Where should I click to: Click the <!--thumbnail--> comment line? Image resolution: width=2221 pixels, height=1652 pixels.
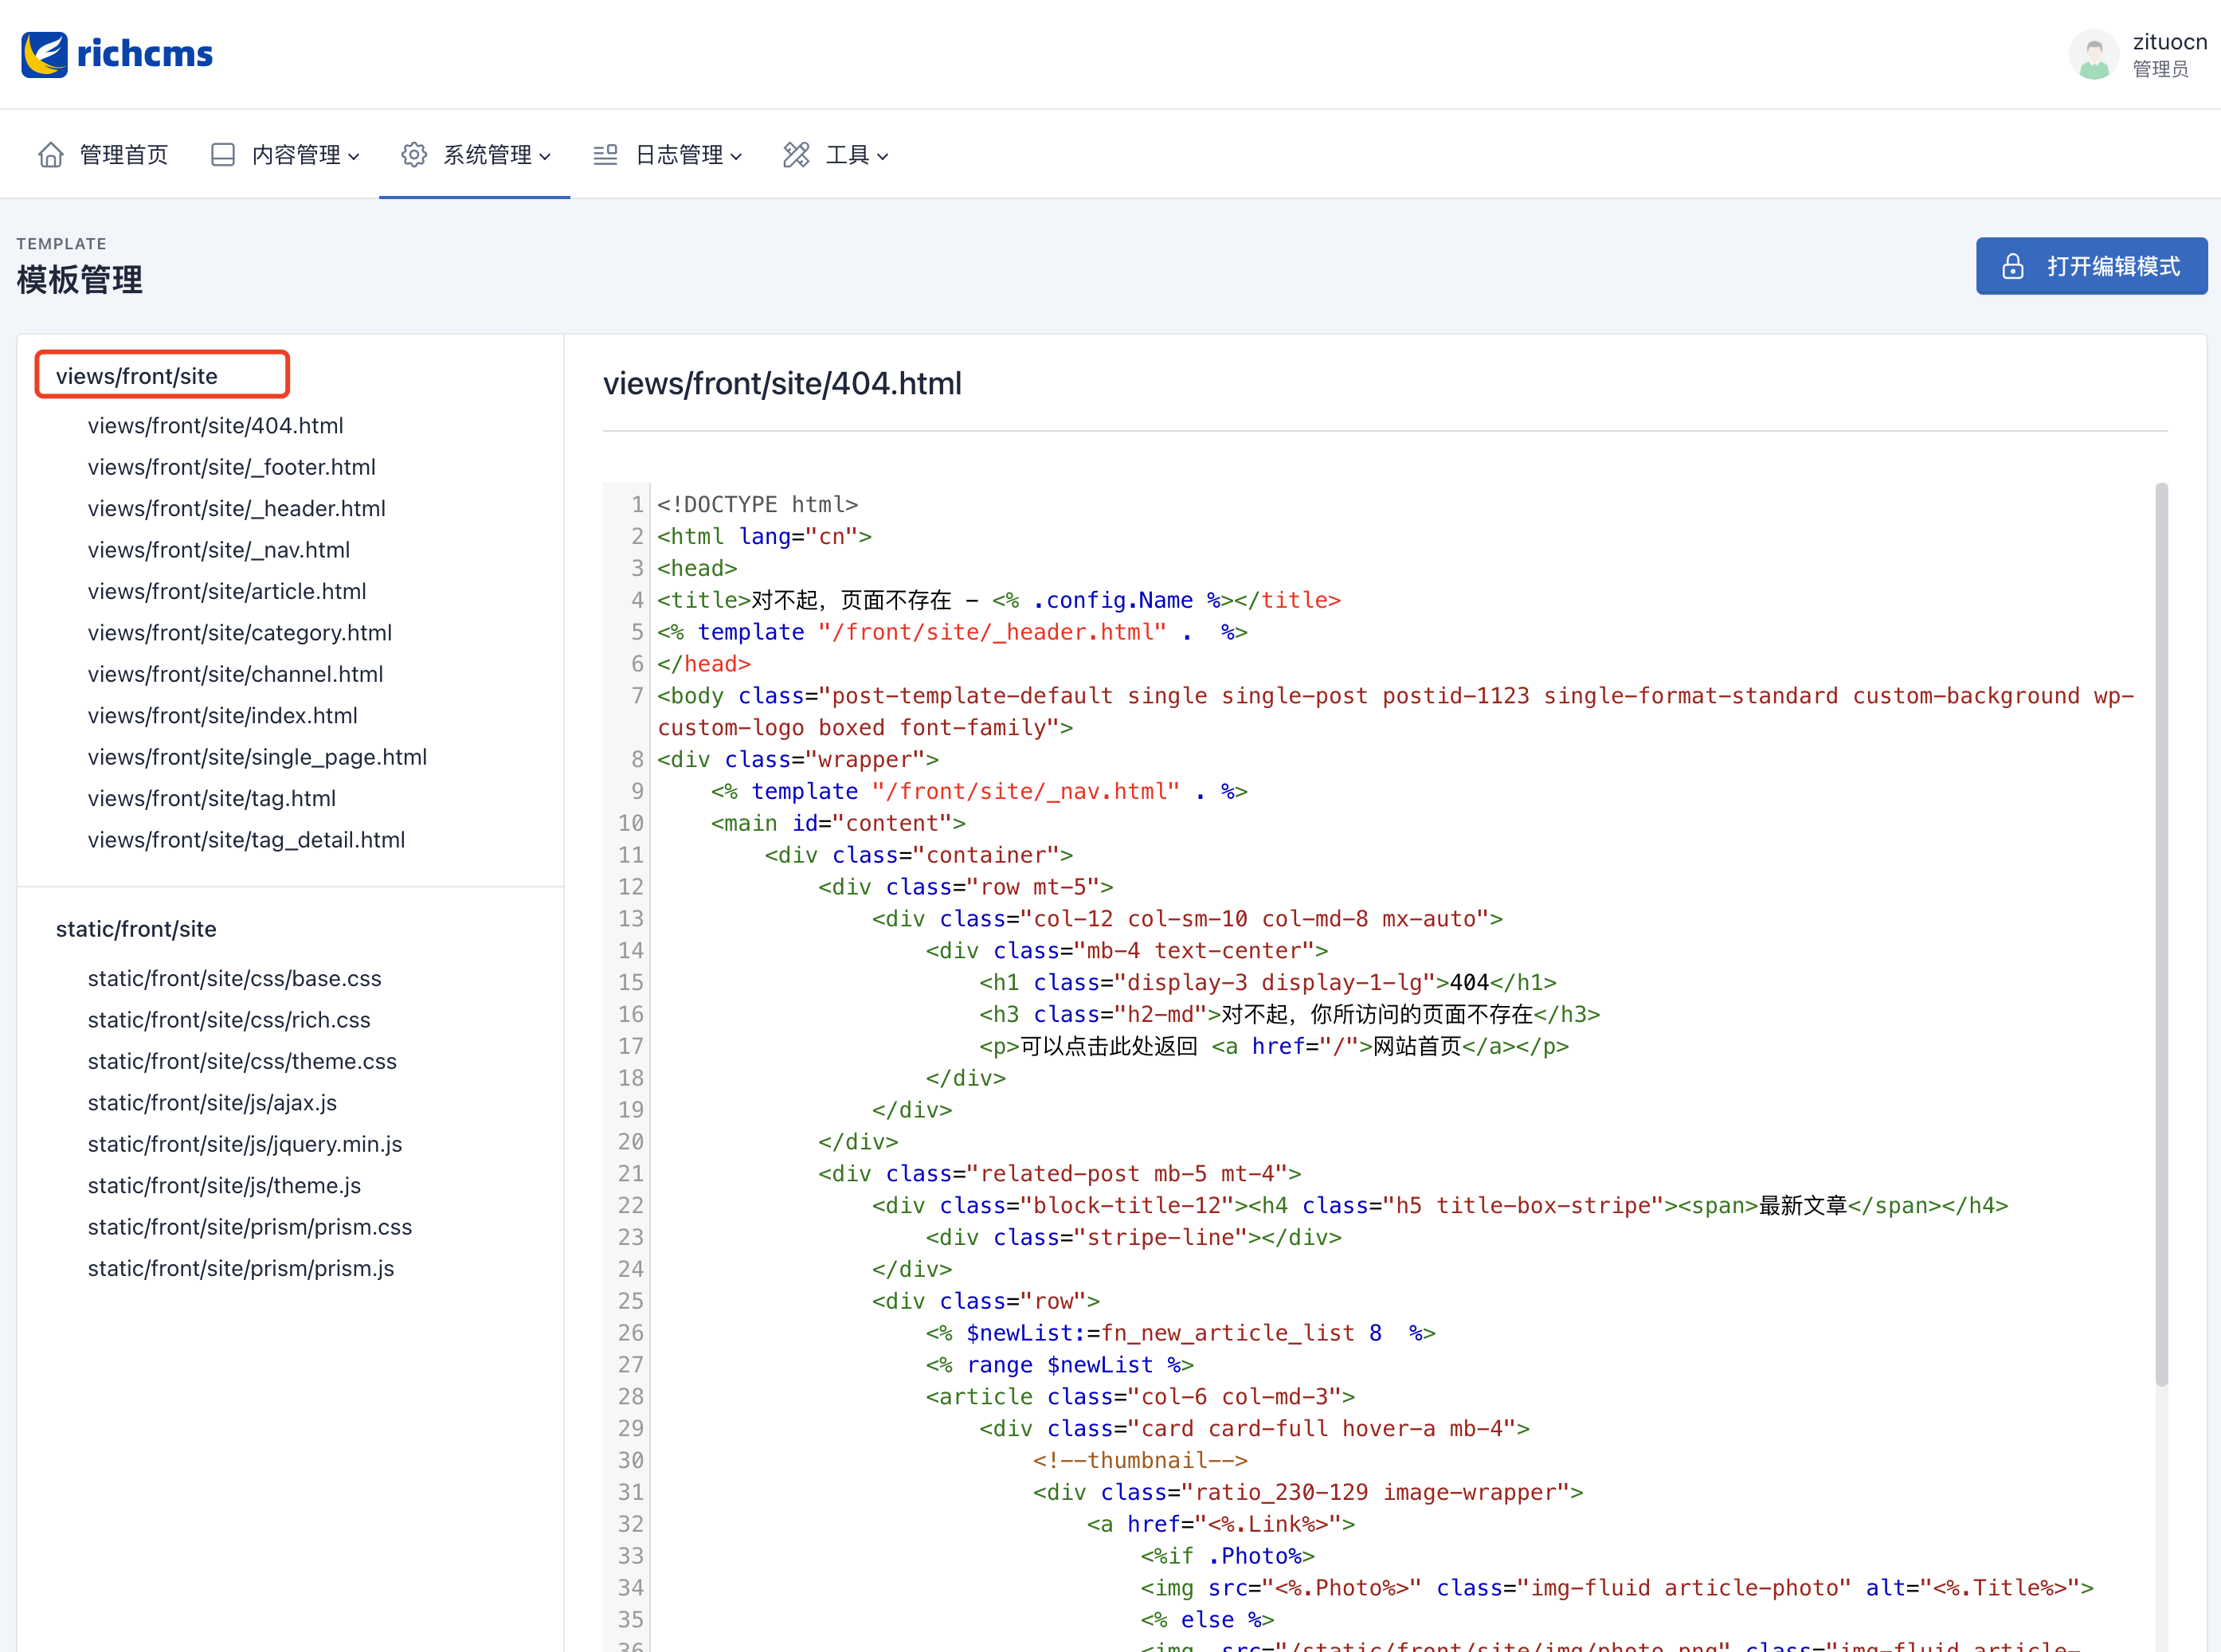click(1140, 1461)
